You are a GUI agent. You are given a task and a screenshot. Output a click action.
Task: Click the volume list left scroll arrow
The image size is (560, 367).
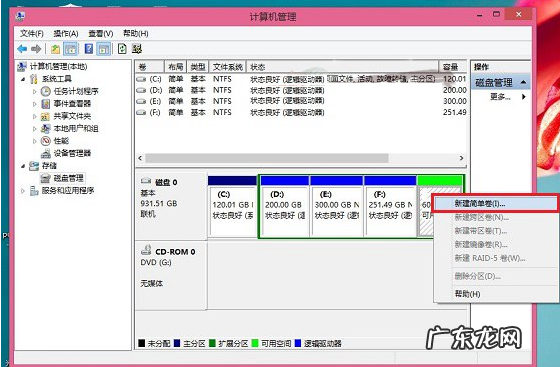point(140,158)
